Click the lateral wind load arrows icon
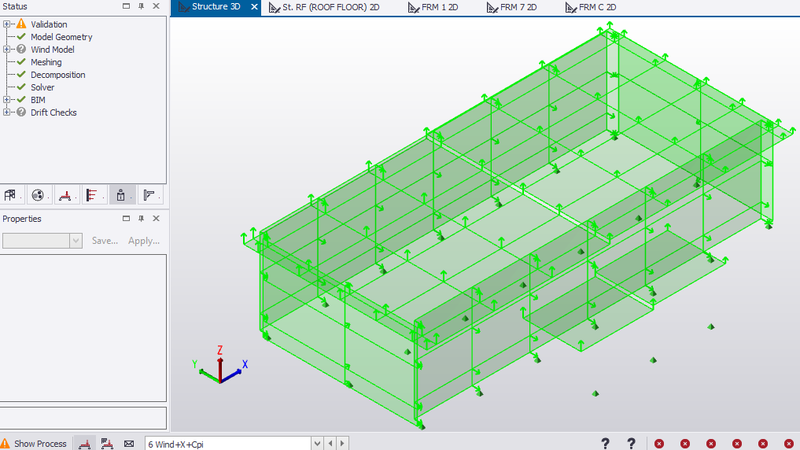The height and width of the screenshot is (450, 800). [92, 195]
